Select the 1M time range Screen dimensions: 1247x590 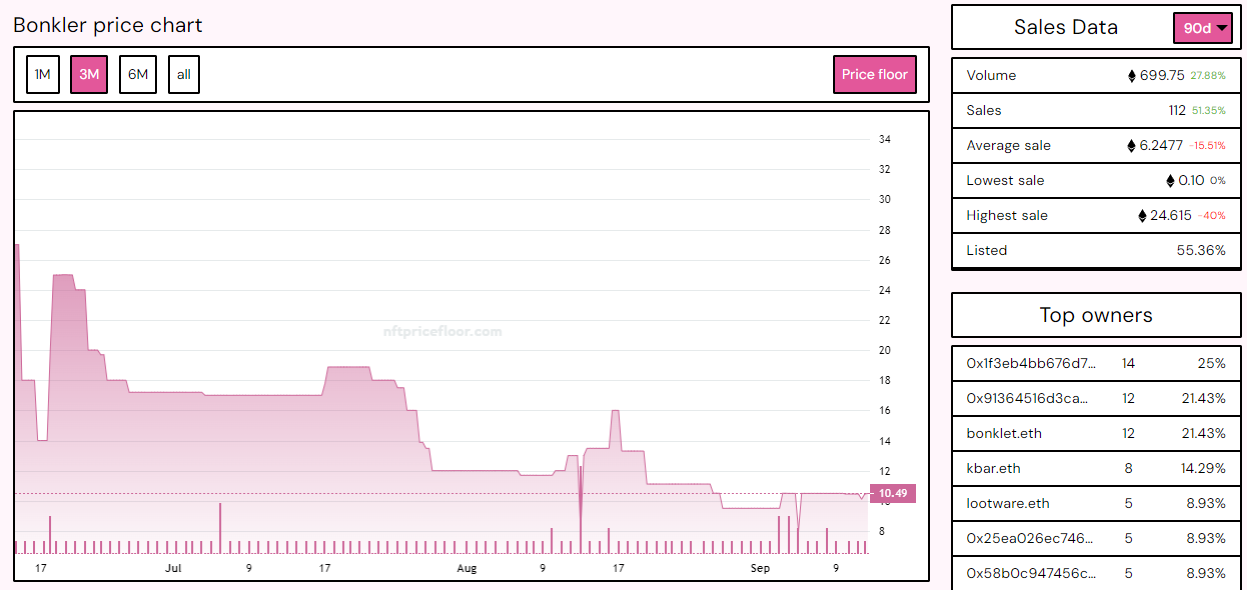[43, 74]
